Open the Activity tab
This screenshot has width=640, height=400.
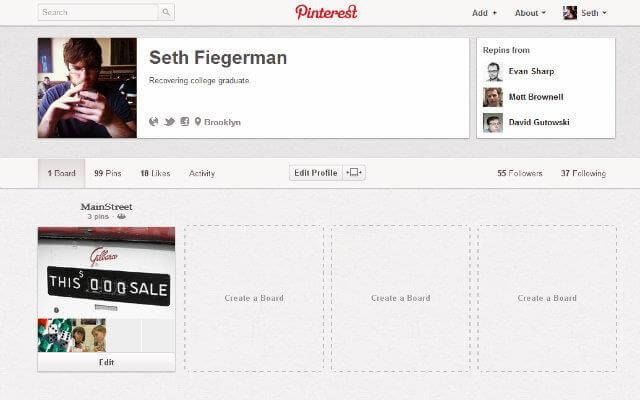202,173
